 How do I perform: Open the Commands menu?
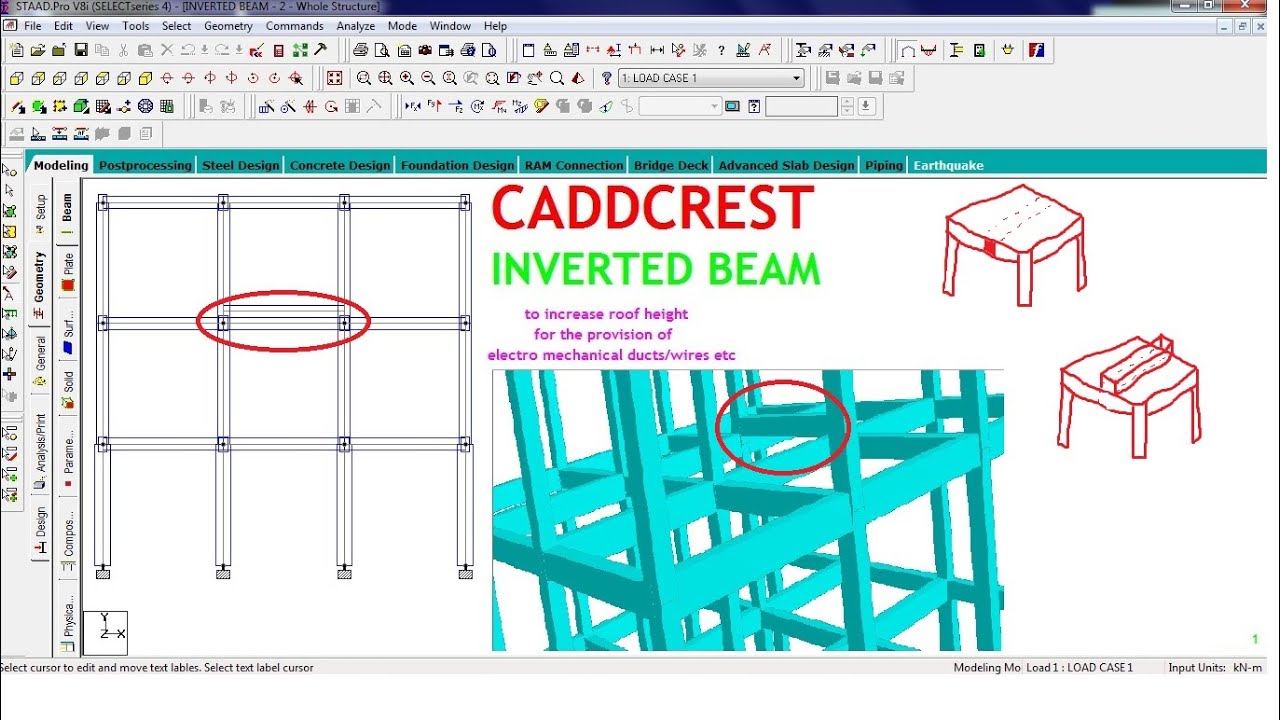(294, 26)
